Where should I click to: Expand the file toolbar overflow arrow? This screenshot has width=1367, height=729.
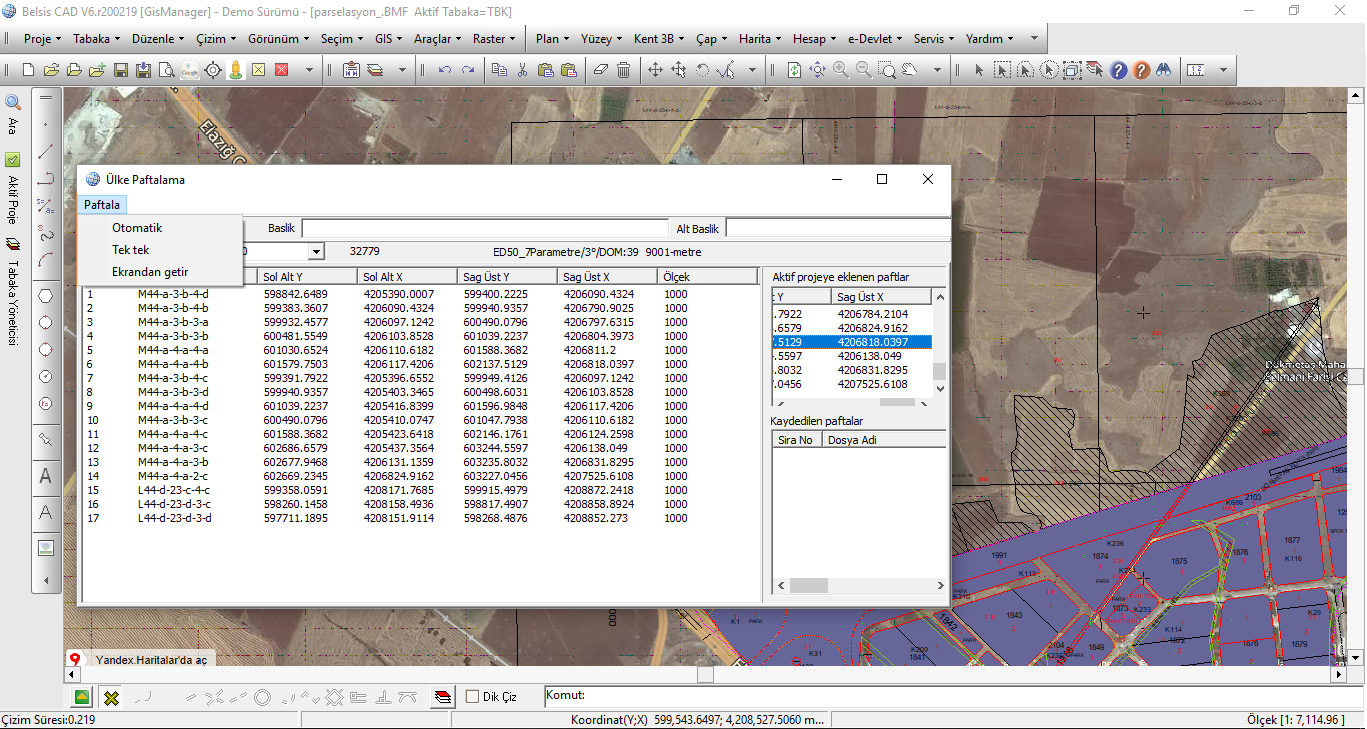pyautogui.click(x=310, y=70)
